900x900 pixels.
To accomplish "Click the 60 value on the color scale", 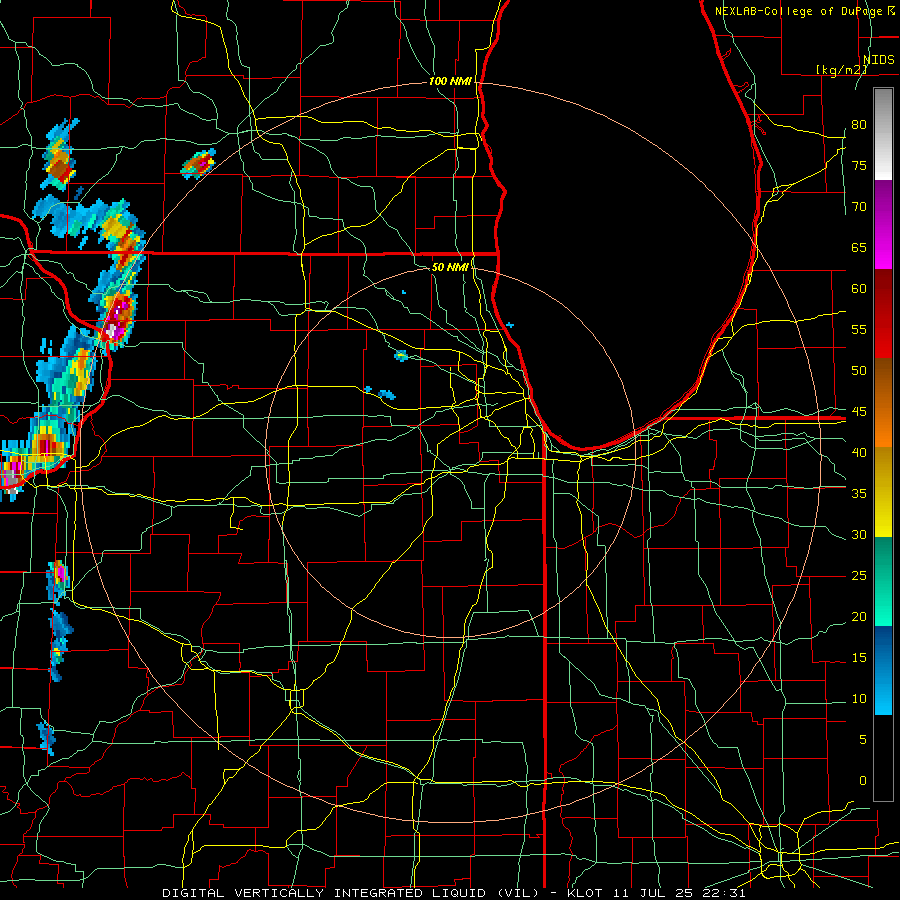I will pyautogui.click(x=859, y=289).
